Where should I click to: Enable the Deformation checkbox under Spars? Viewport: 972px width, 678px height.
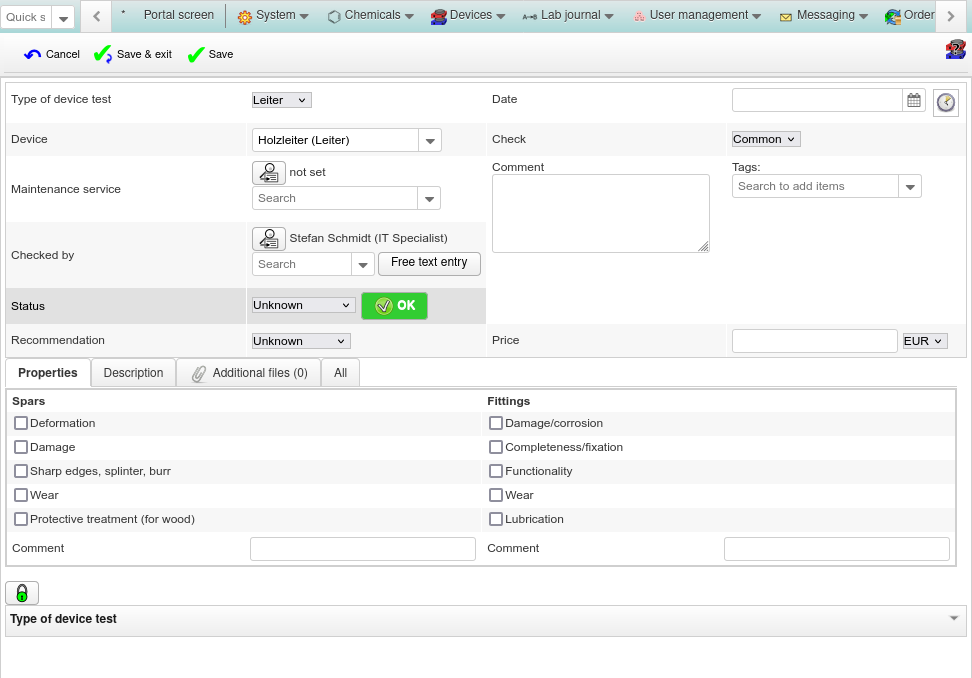pos(21,423)
